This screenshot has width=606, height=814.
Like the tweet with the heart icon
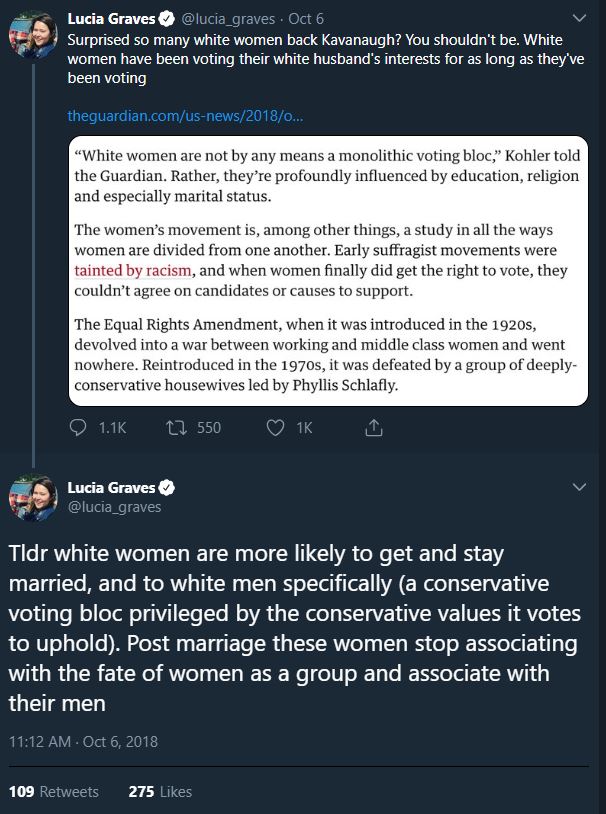pyautogui.click(x=276, y=427)
